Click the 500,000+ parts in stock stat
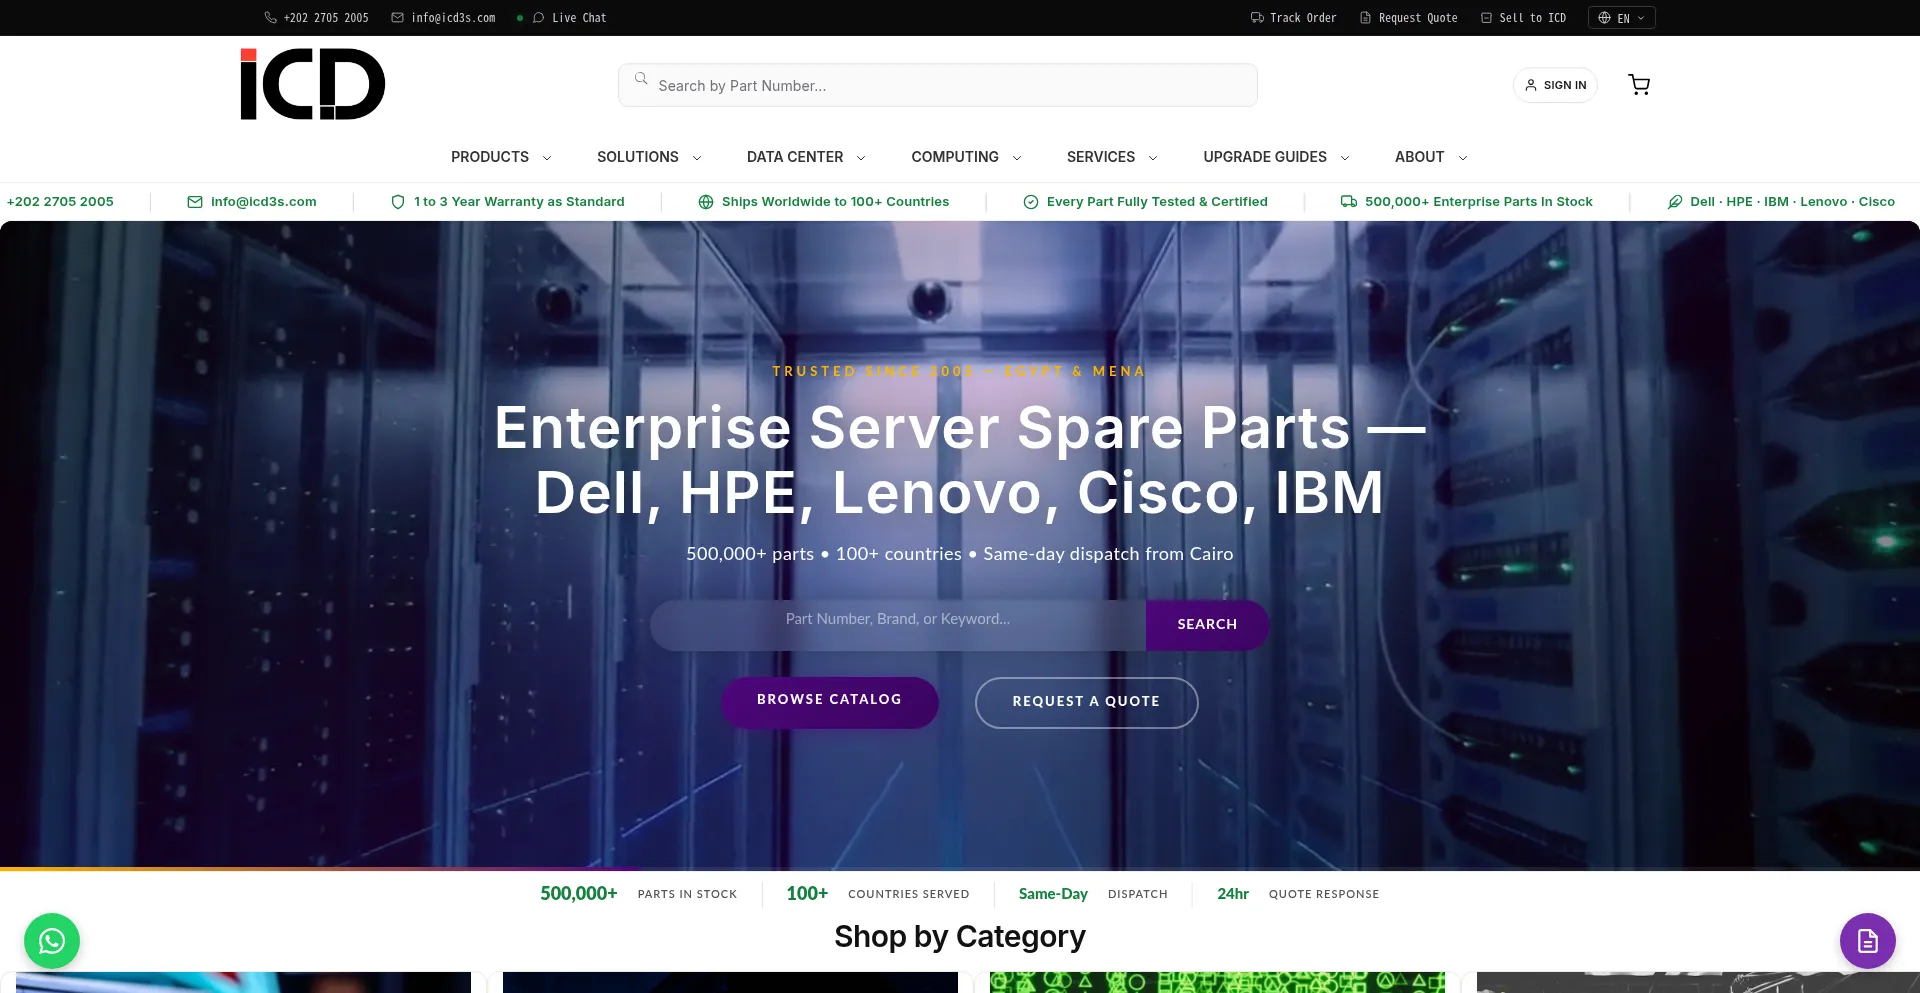 tap(638, 894)
